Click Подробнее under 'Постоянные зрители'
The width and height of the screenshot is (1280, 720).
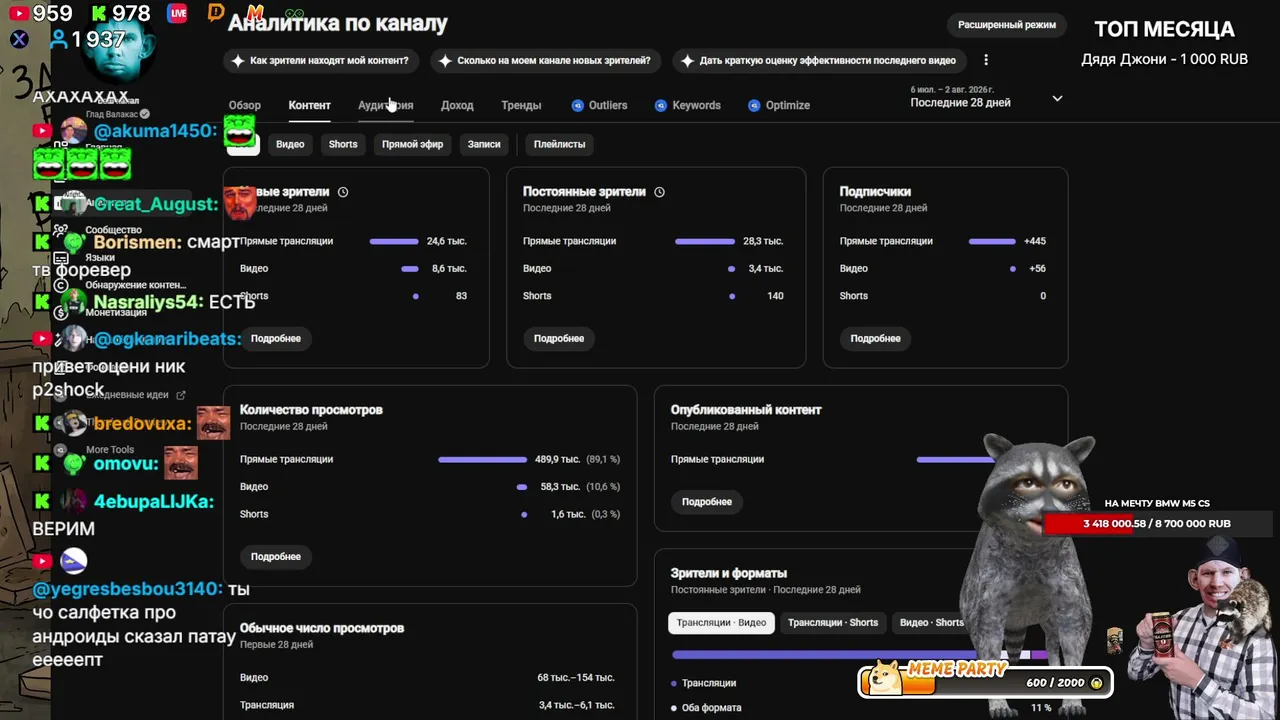[x=559, y=338]
